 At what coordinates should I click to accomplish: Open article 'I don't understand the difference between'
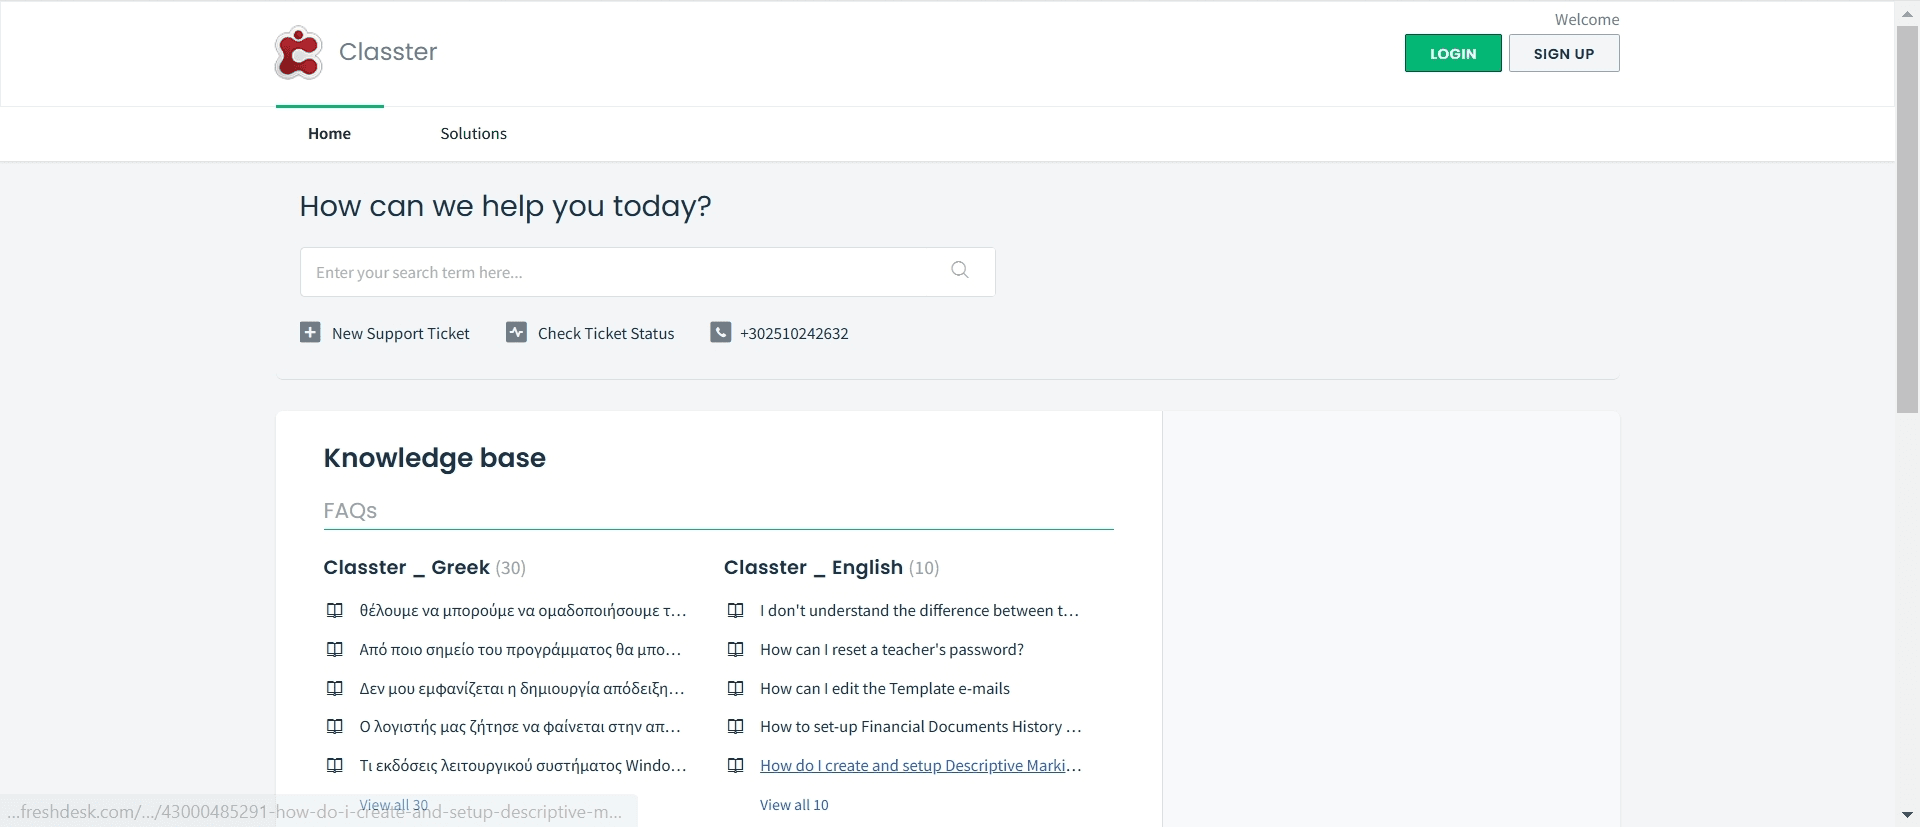point(920,610)
